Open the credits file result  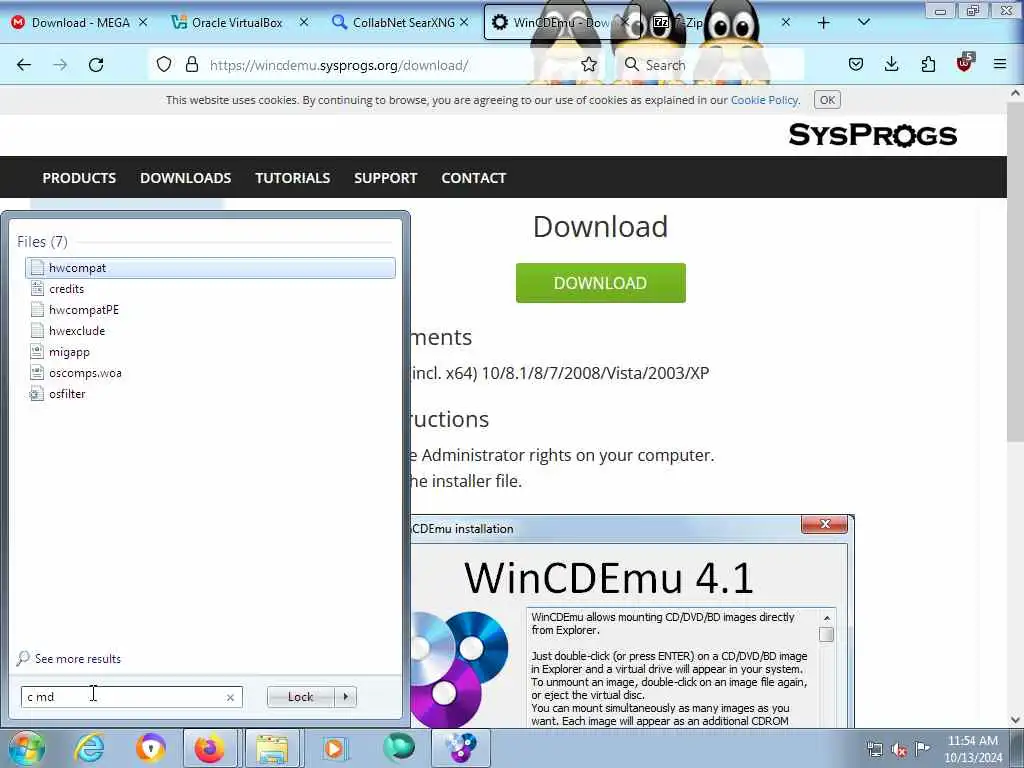coord(210,289)
